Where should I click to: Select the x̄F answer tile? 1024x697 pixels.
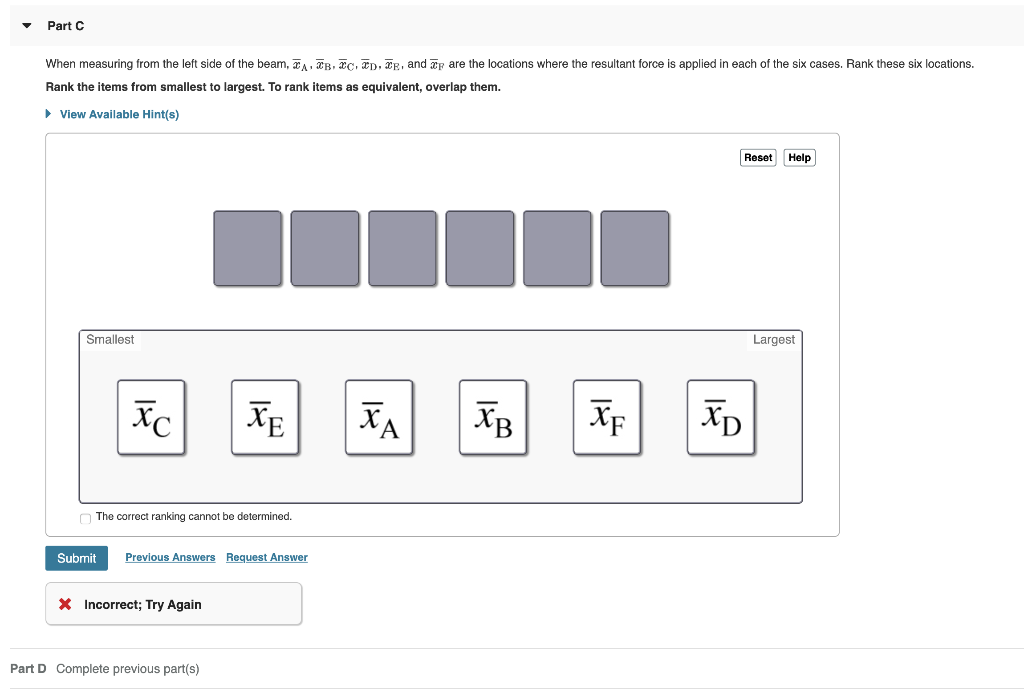(x=606, y=417)
